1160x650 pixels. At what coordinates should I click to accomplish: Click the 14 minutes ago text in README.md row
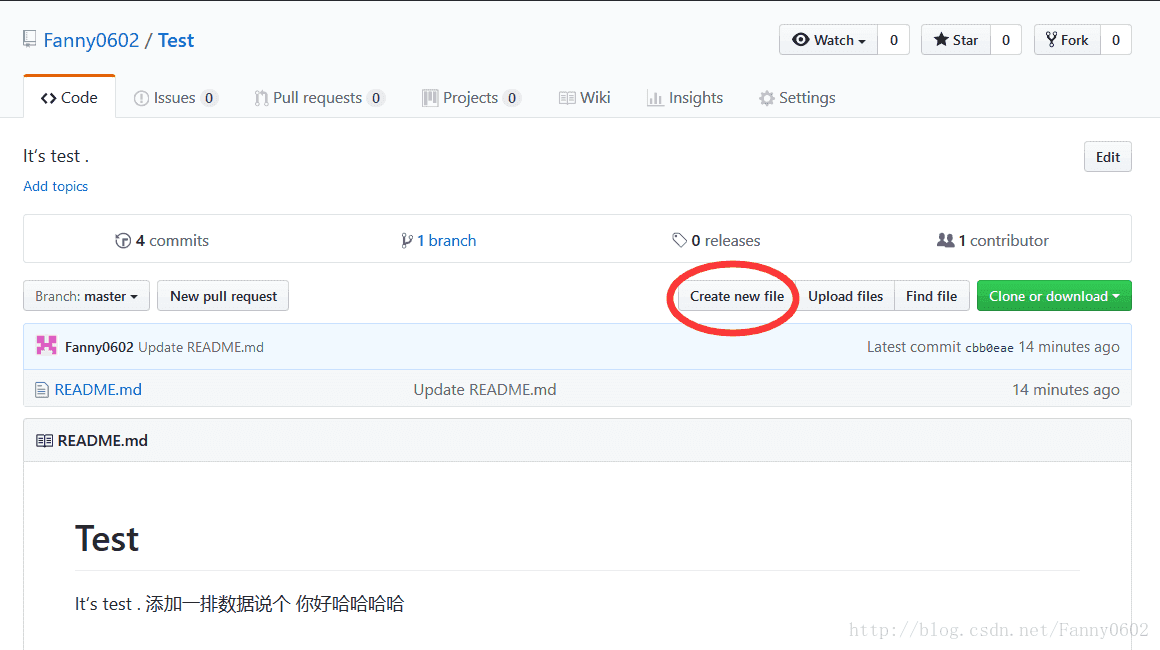(1065, 390)
